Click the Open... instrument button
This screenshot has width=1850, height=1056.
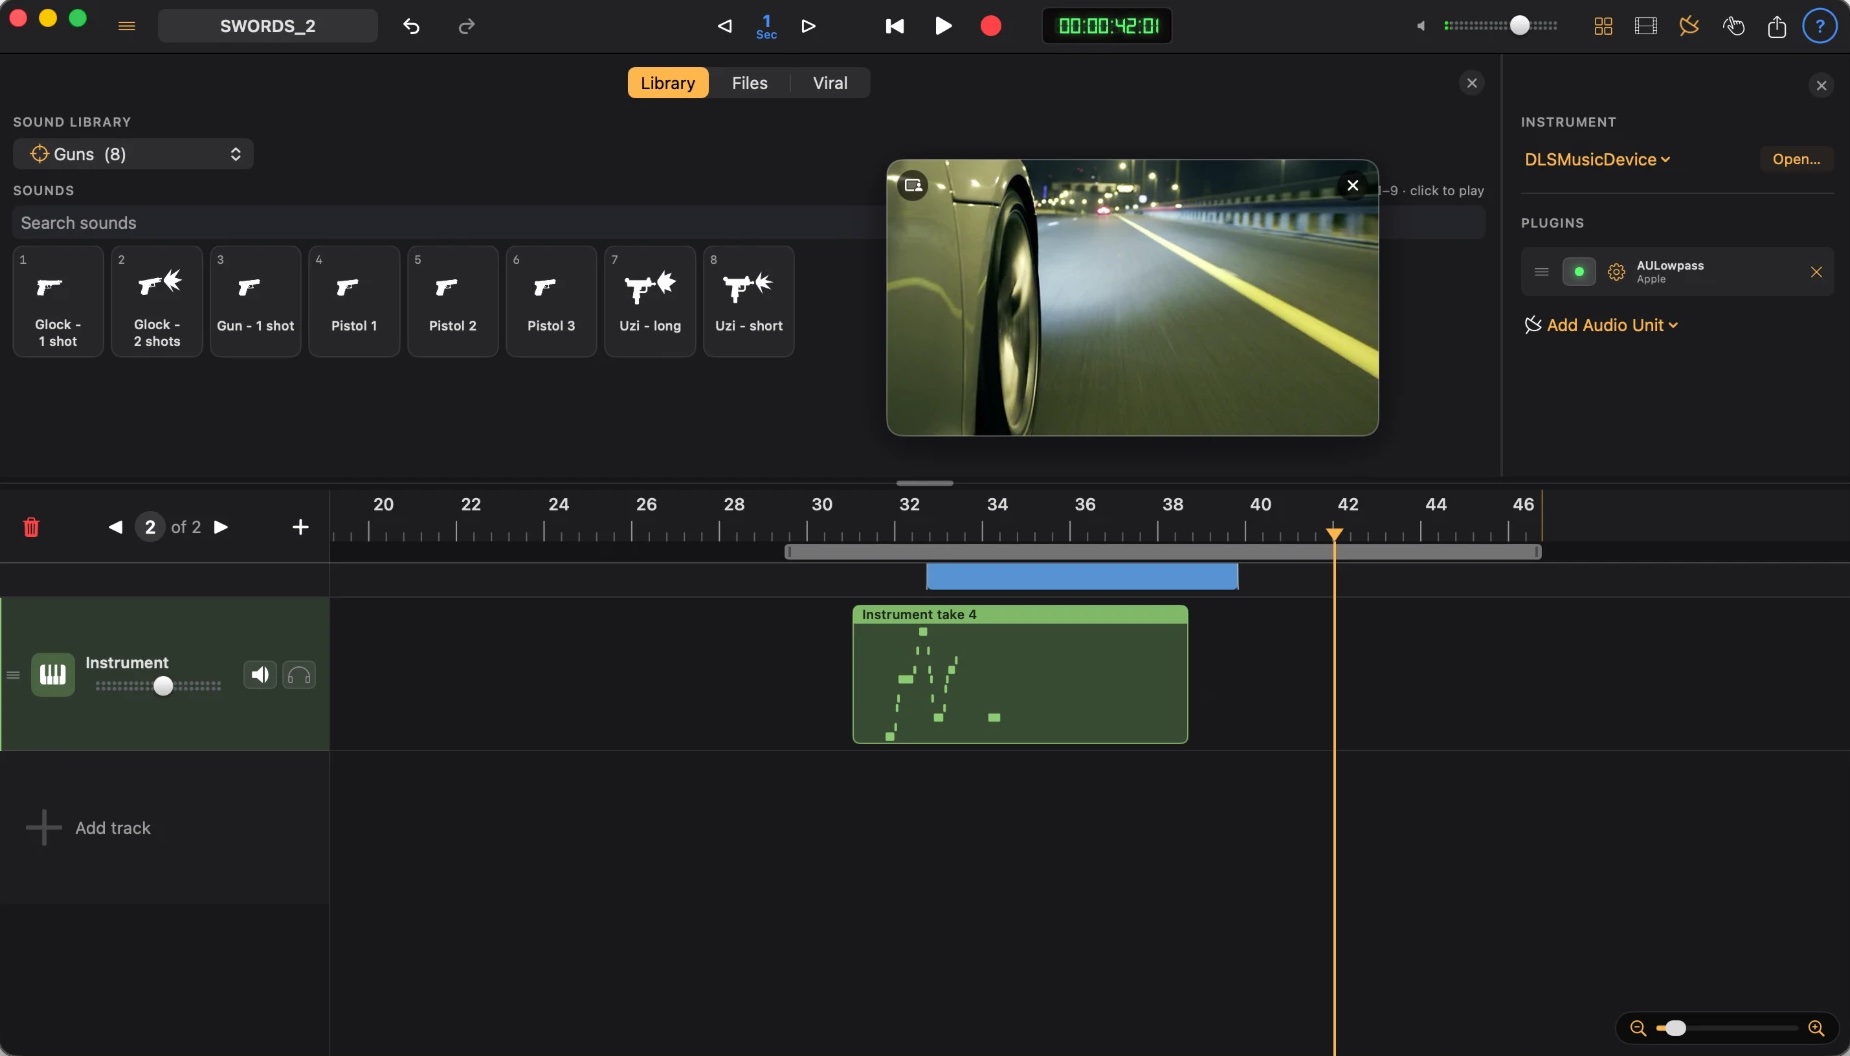point(1796,159)
